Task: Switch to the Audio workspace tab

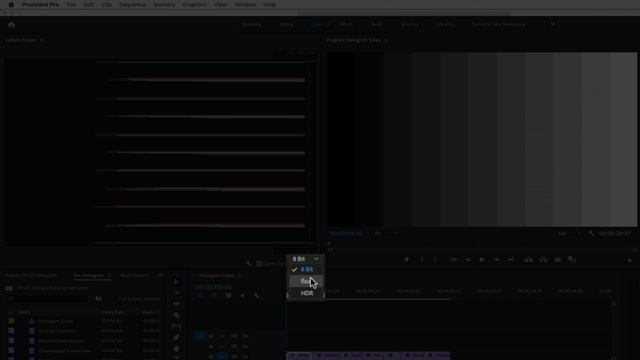Action: click(x=376, y=24)
